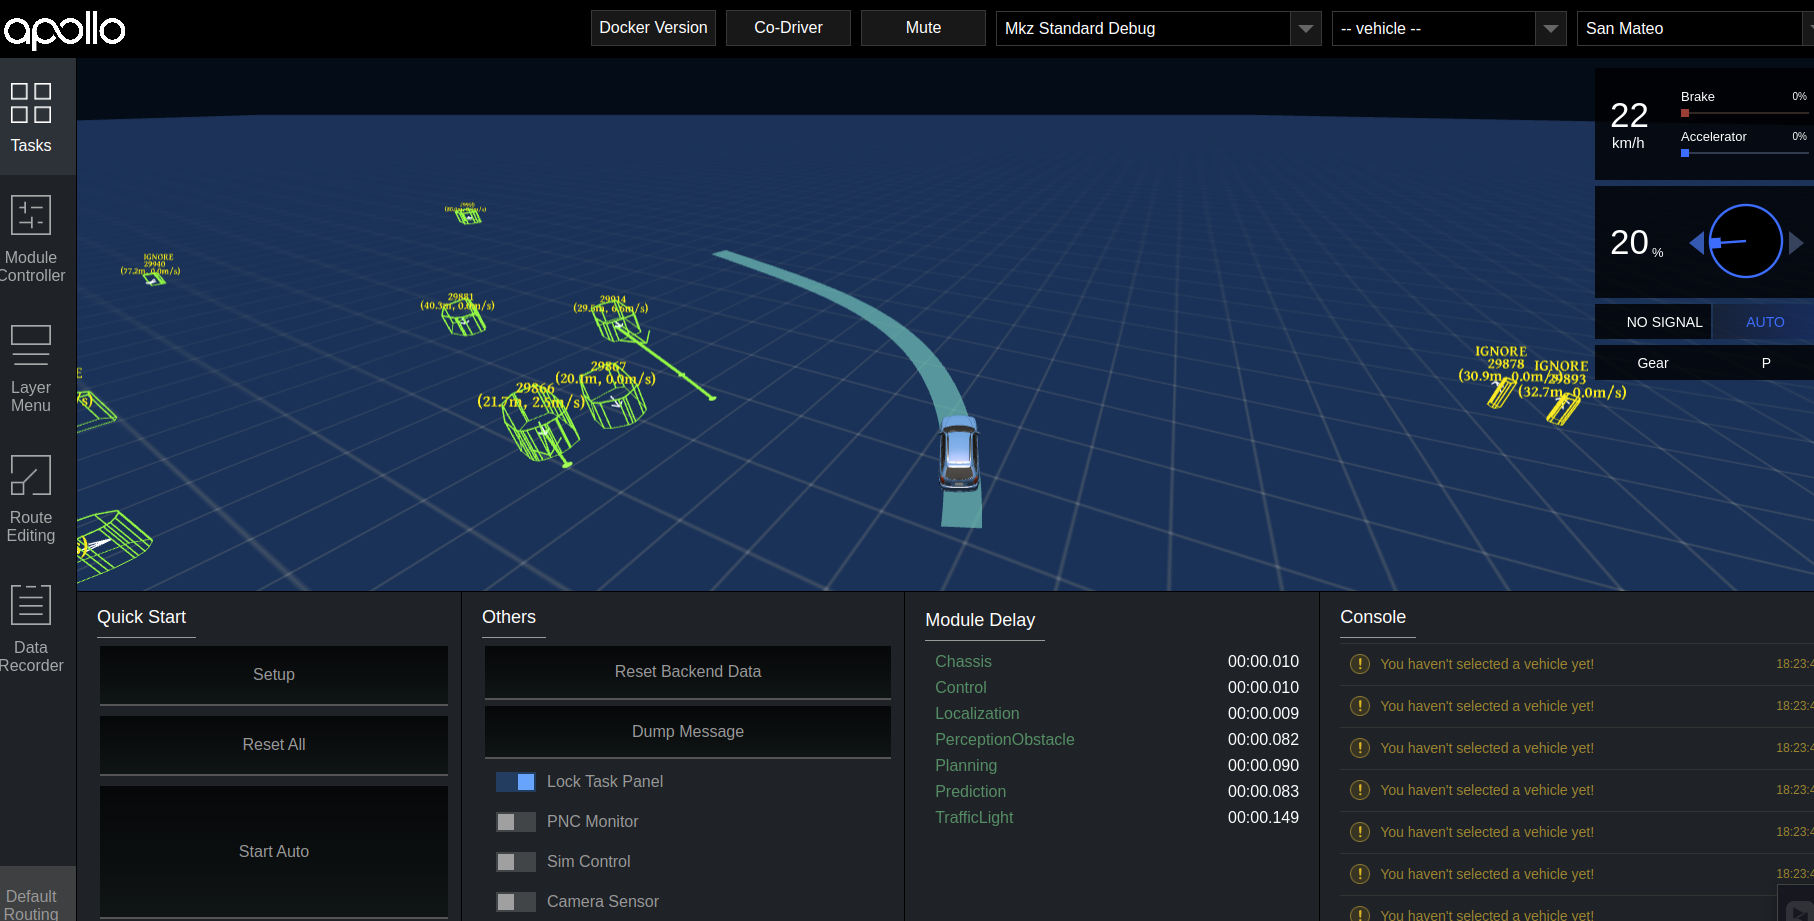The width and height of the screenshot is (1814, 921).
Task: Enable the PNC Monitor toggle
Action: click(x=516, y=822)
